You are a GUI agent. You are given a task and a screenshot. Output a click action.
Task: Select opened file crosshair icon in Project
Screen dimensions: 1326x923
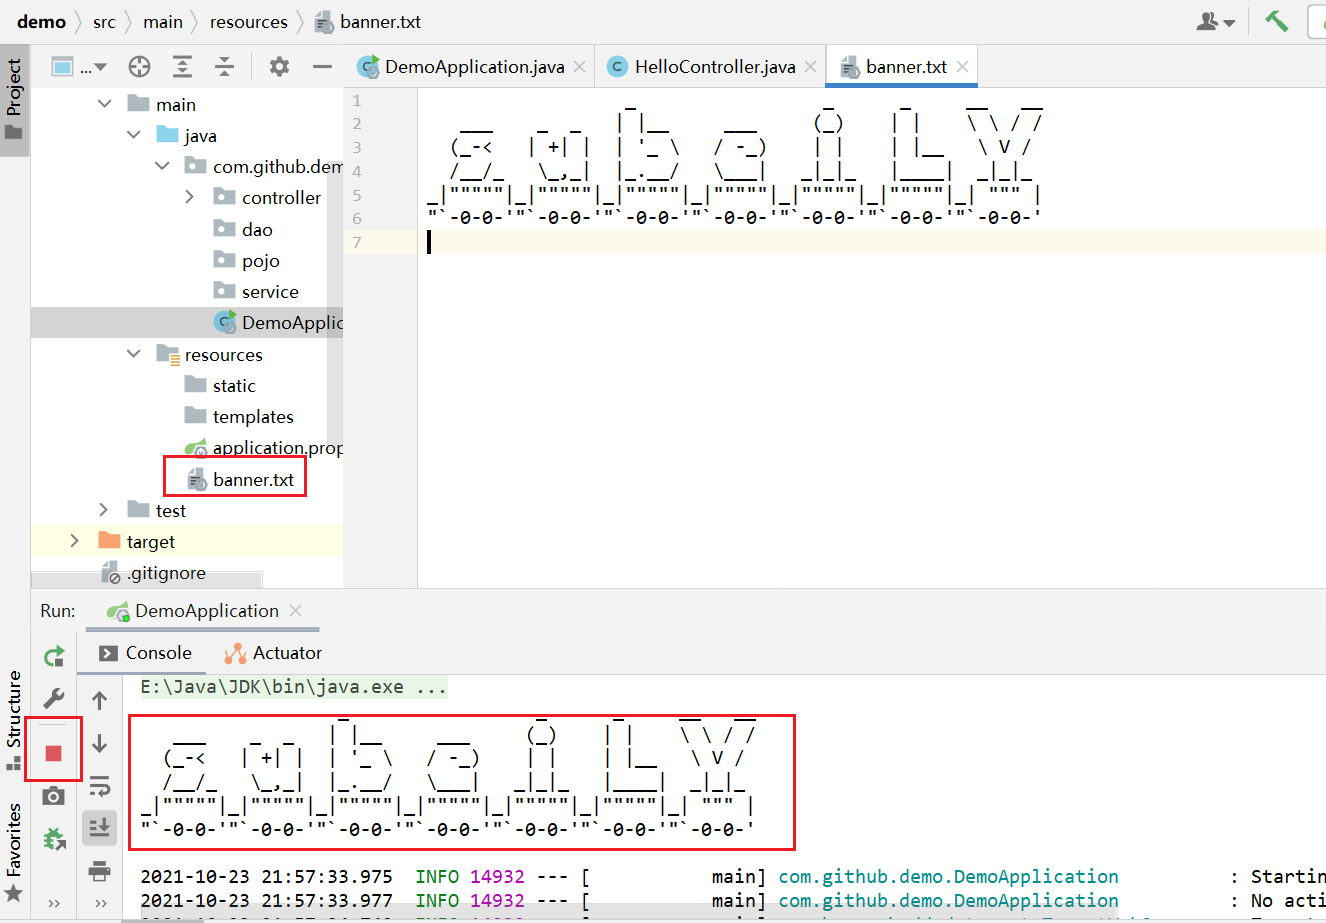pyautogui.click(x=139, y=67)
